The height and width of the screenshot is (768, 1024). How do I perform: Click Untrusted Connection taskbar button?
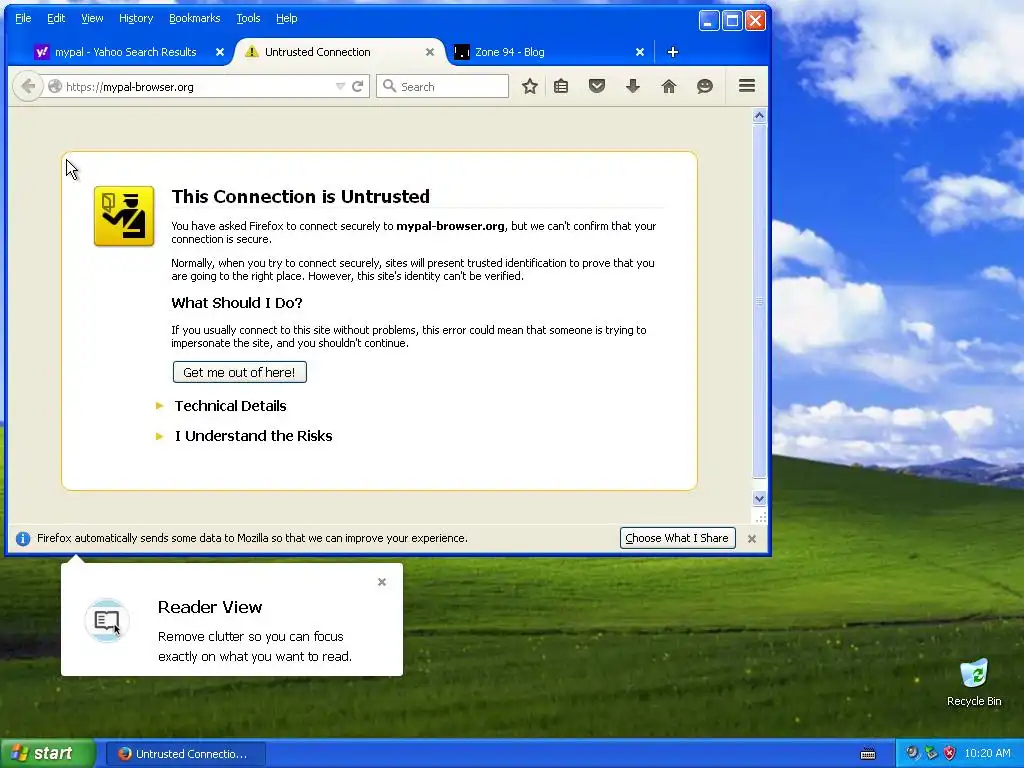pos(184,754)
